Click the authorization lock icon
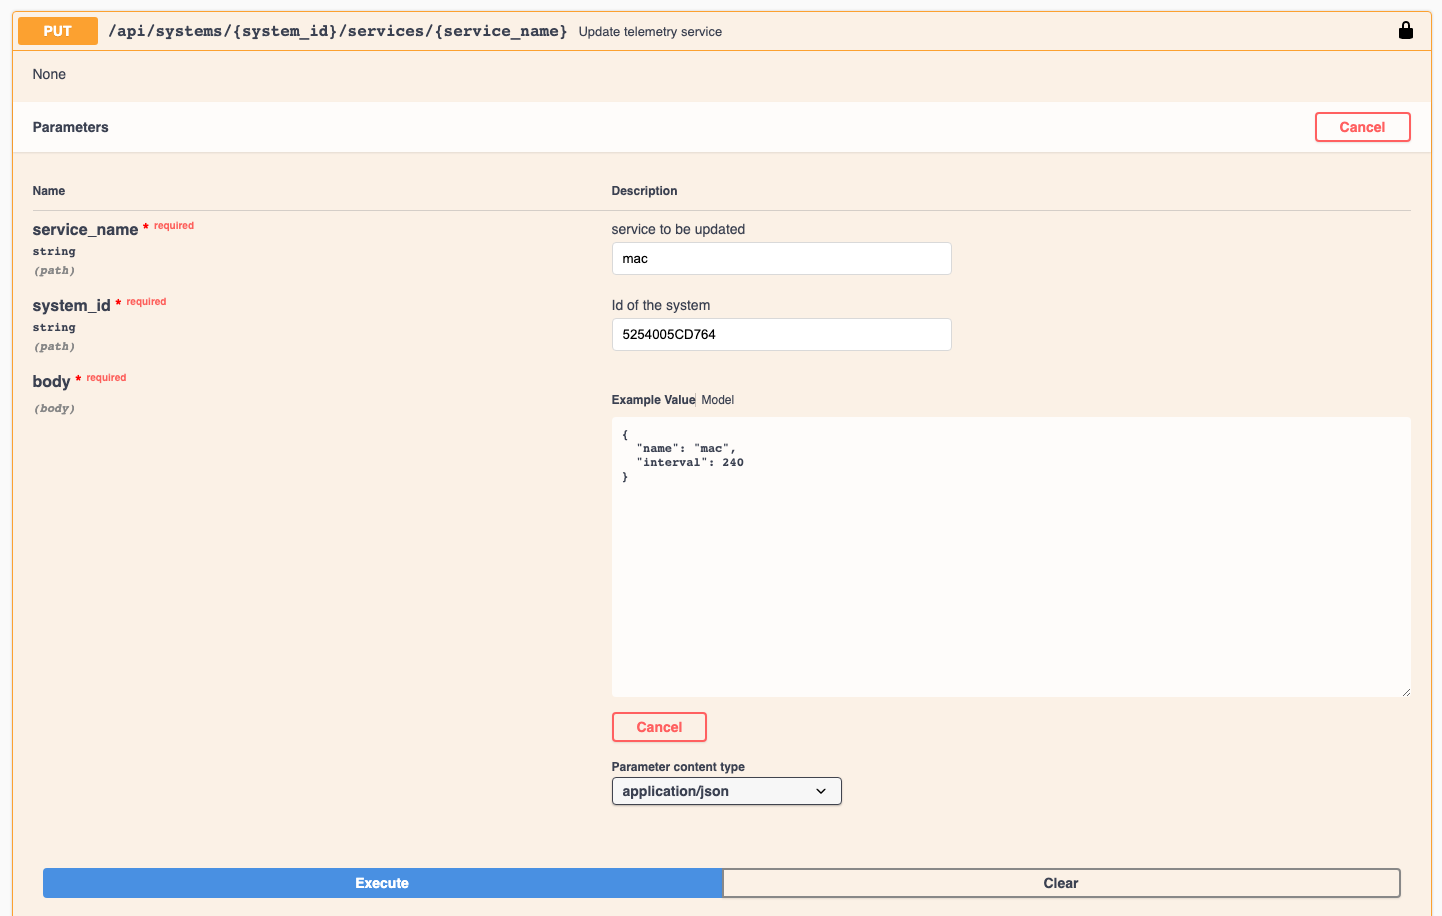1442x916 pixels. (x=1406, y=30)
